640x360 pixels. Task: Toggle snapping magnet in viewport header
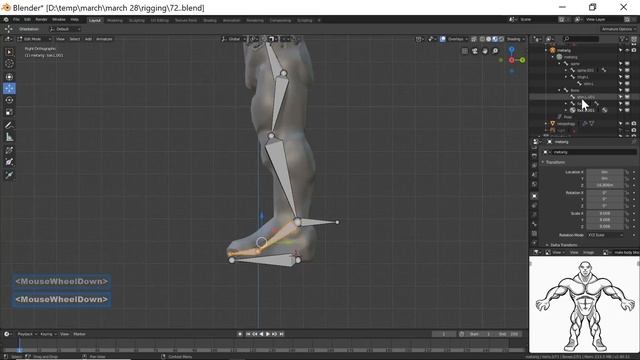264,39
